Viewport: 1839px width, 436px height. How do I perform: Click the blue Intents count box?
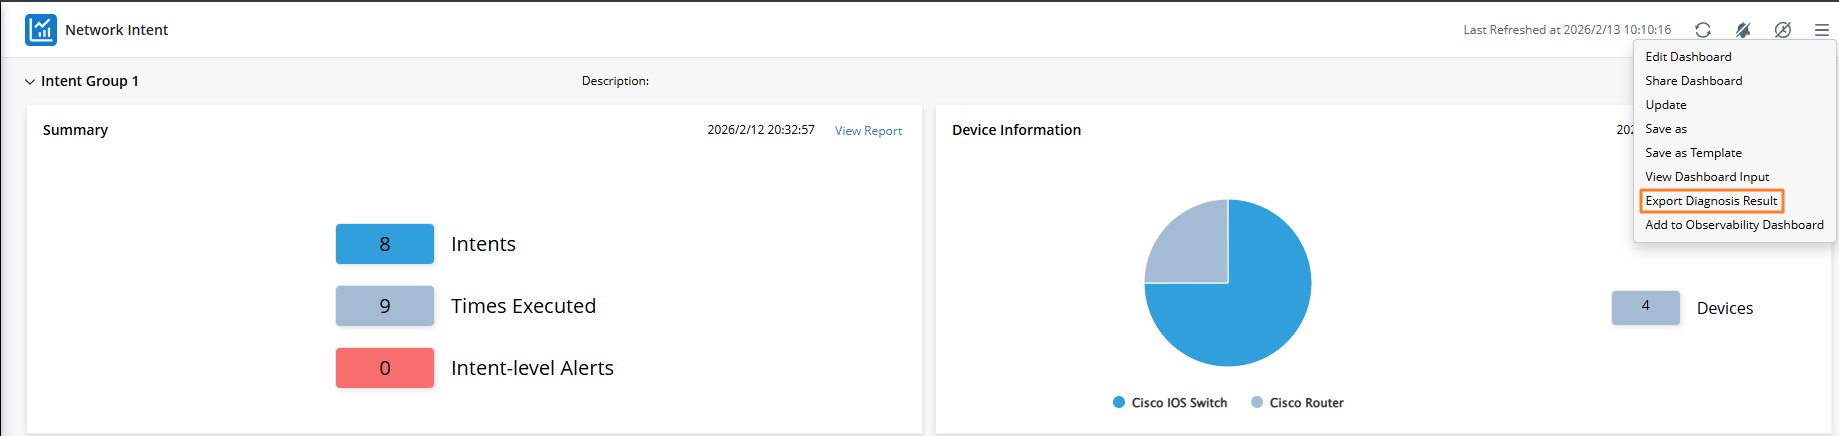(385, 244)
